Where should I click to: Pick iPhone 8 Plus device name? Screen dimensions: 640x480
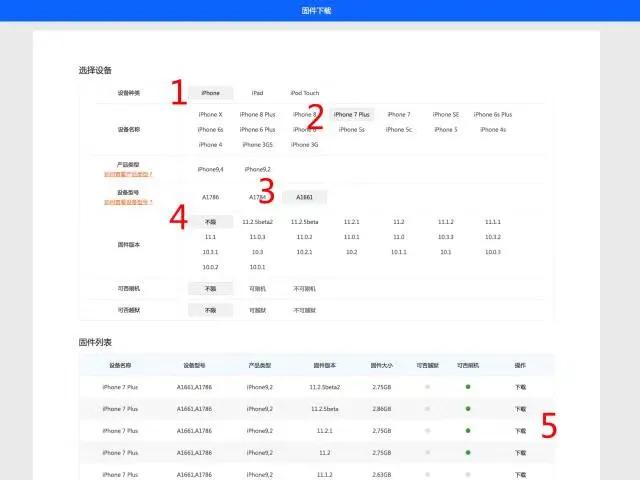(257, 115)
